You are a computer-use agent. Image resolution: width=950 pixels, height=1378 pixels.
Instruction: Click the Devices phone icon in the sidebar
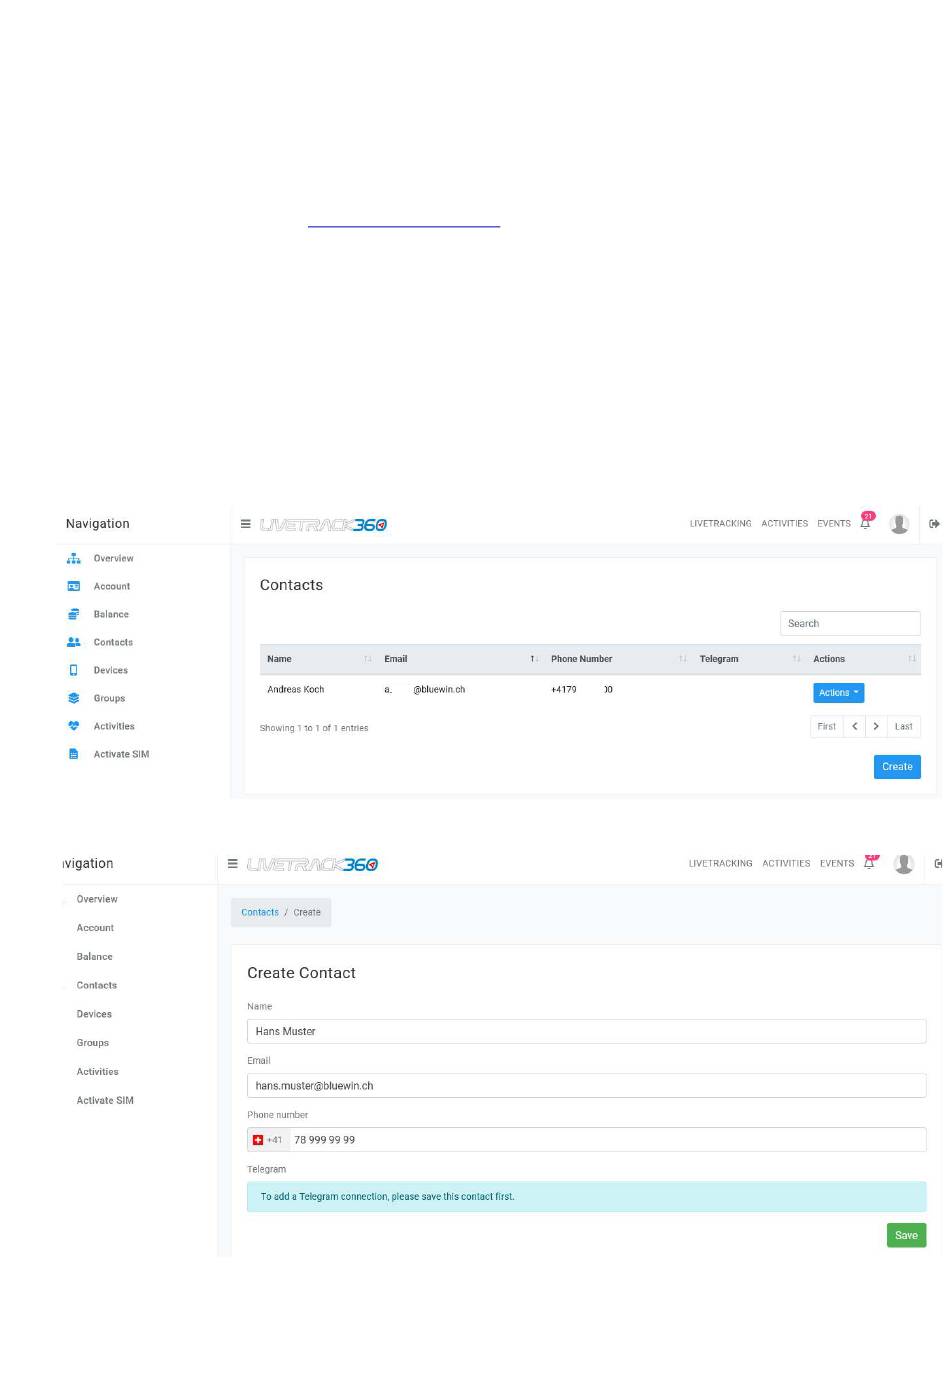coord(73,670)
